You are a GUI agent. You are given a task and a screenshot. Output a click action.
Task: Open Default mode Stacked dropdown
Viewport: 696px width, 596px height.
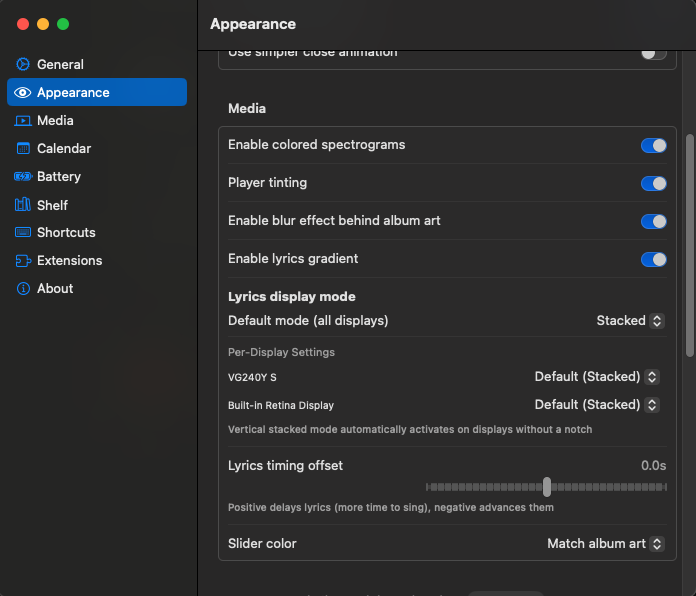point(630,320)
